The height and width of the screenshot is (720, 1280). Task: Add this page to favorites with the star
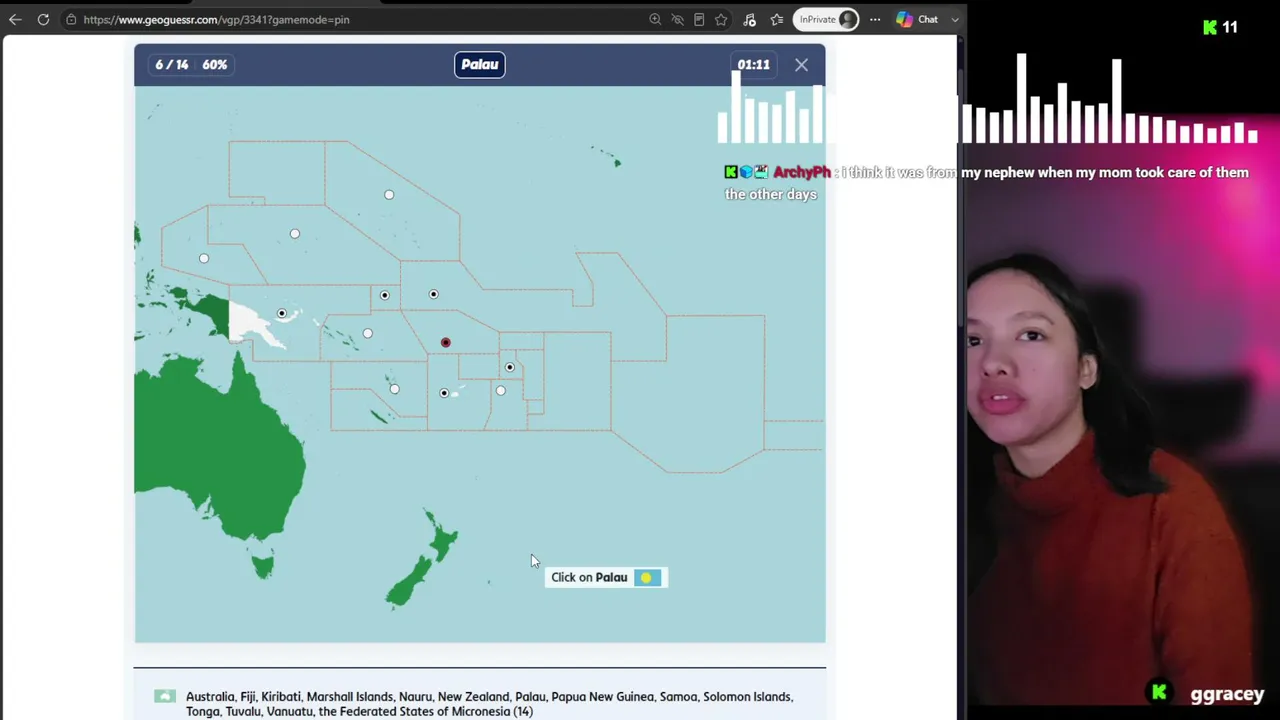coord(721,19)
